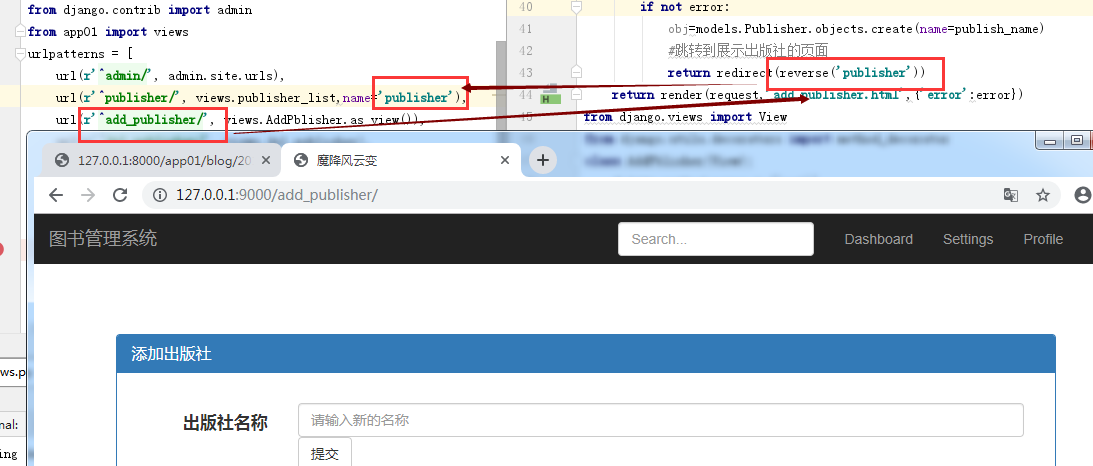Viewport: 1093px width, 466px height.
Task: Bookmark this page with the star icon
Action: tap(1043, 195)
